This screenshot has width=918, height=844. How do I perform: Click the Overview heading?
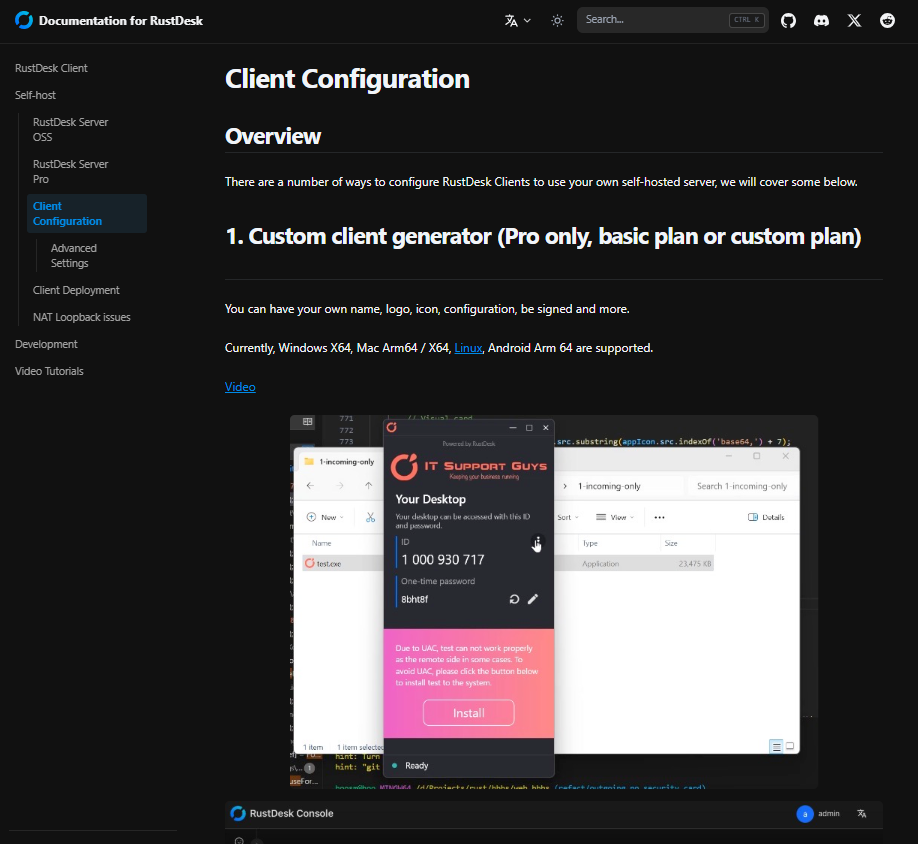point(273,136)
